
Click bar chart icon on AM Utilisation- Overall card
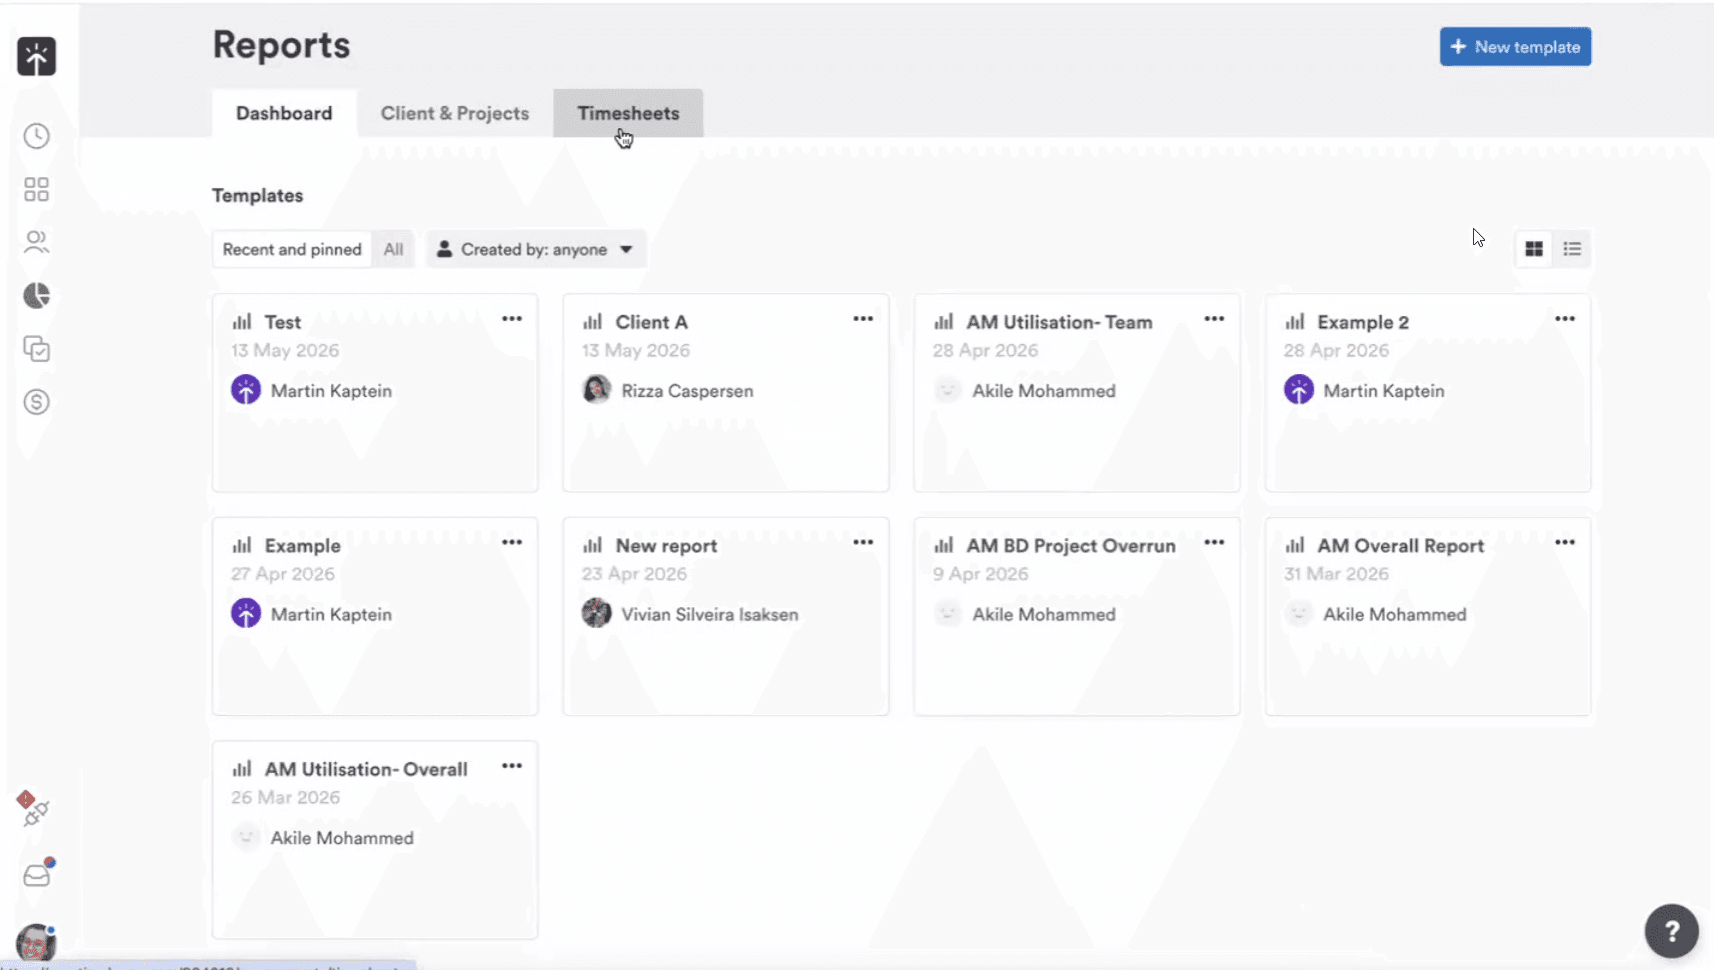click(x=242, y=769)
